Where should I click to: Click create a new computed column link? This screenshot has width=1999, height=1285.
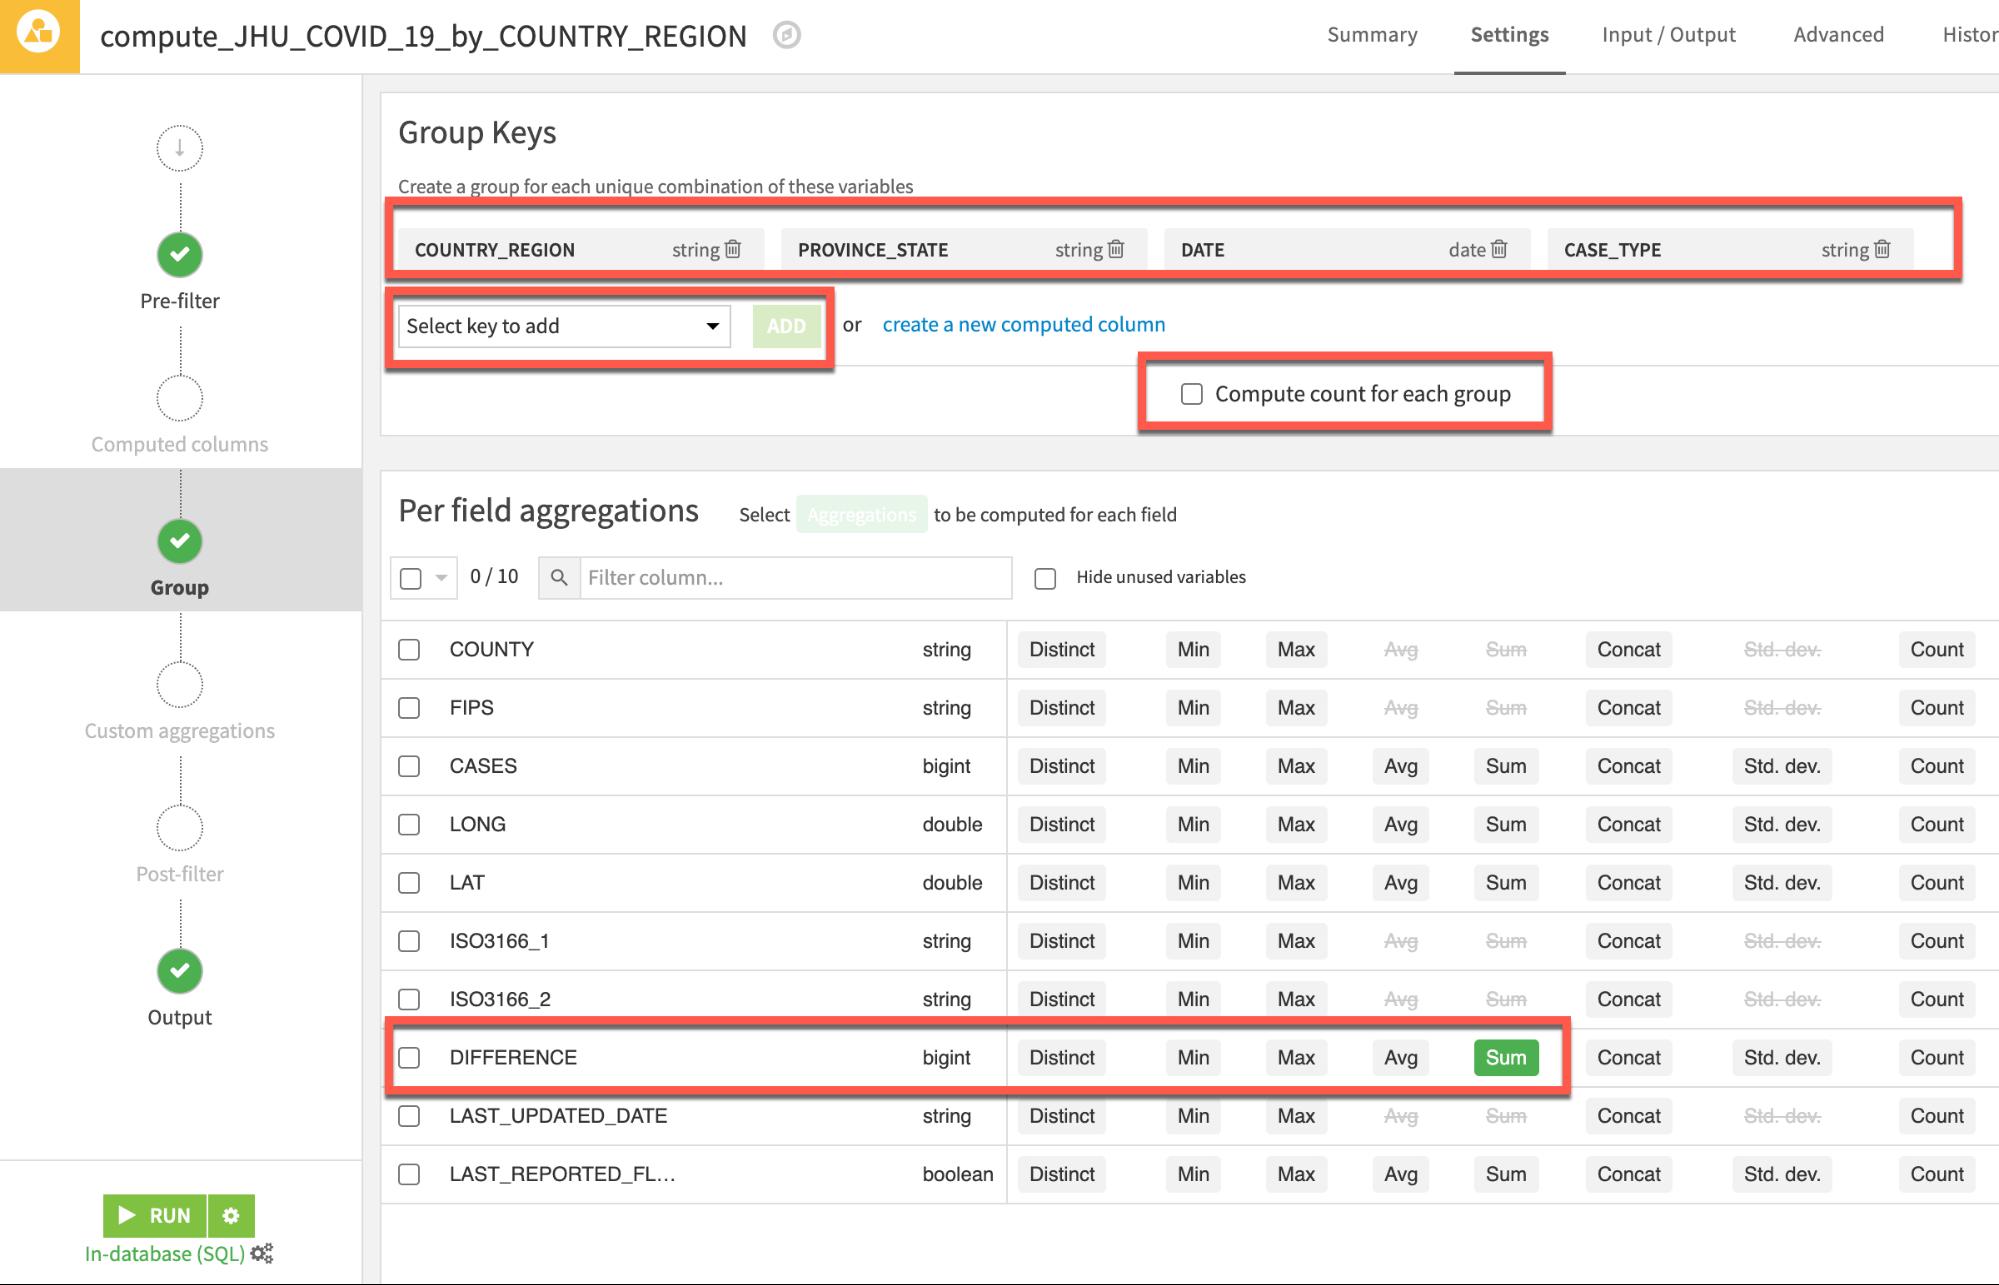[x=1023, y=324]
